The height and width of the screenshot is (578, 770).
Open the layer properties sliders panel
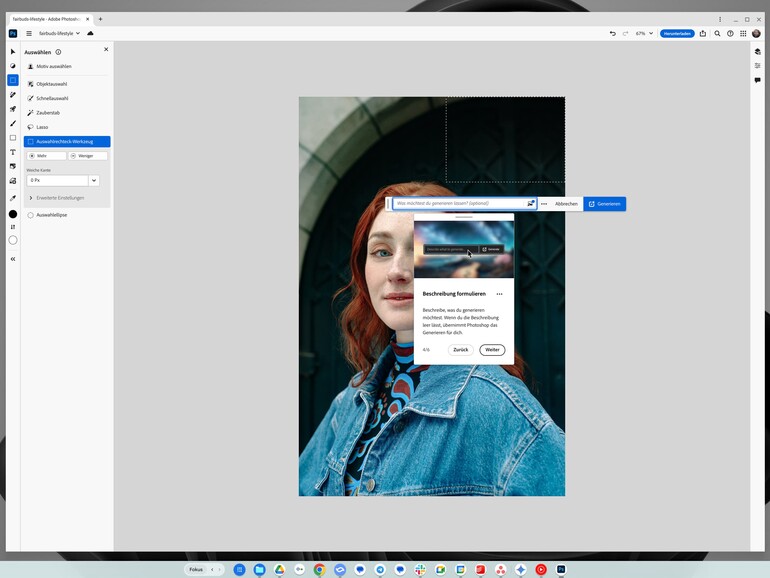tap(758, 66)
